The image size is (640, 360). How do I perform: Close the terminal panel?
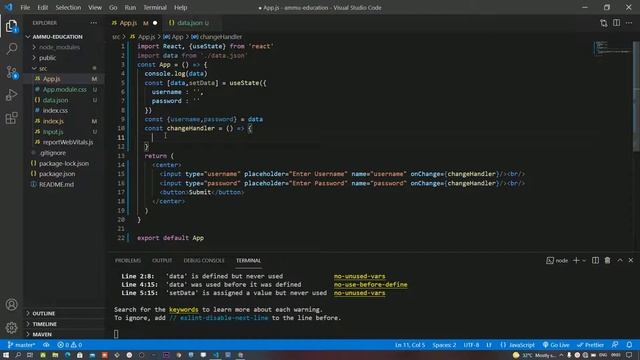[631, 260]
